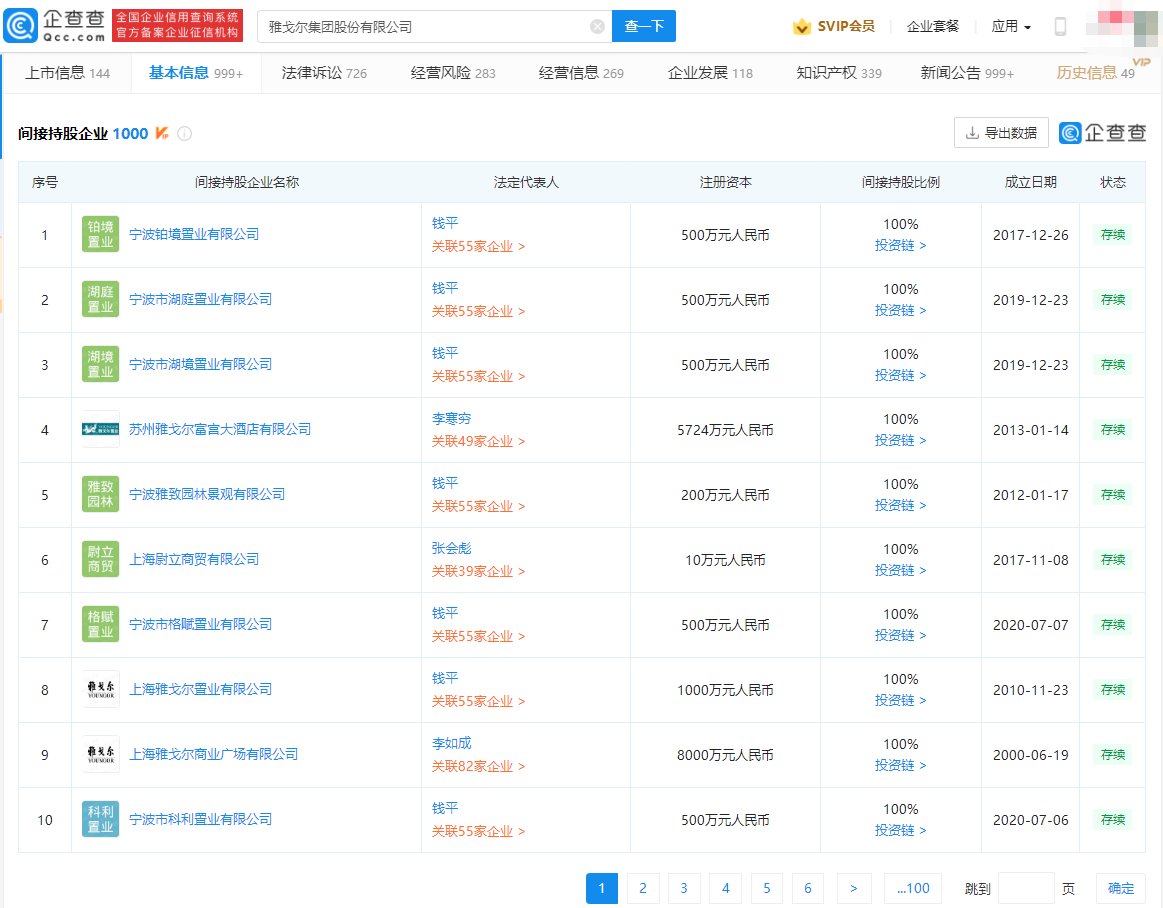This screenshot has height=908, width=1163.
Task: Clear the search box via the X icon
Action: tap(598, 25)
